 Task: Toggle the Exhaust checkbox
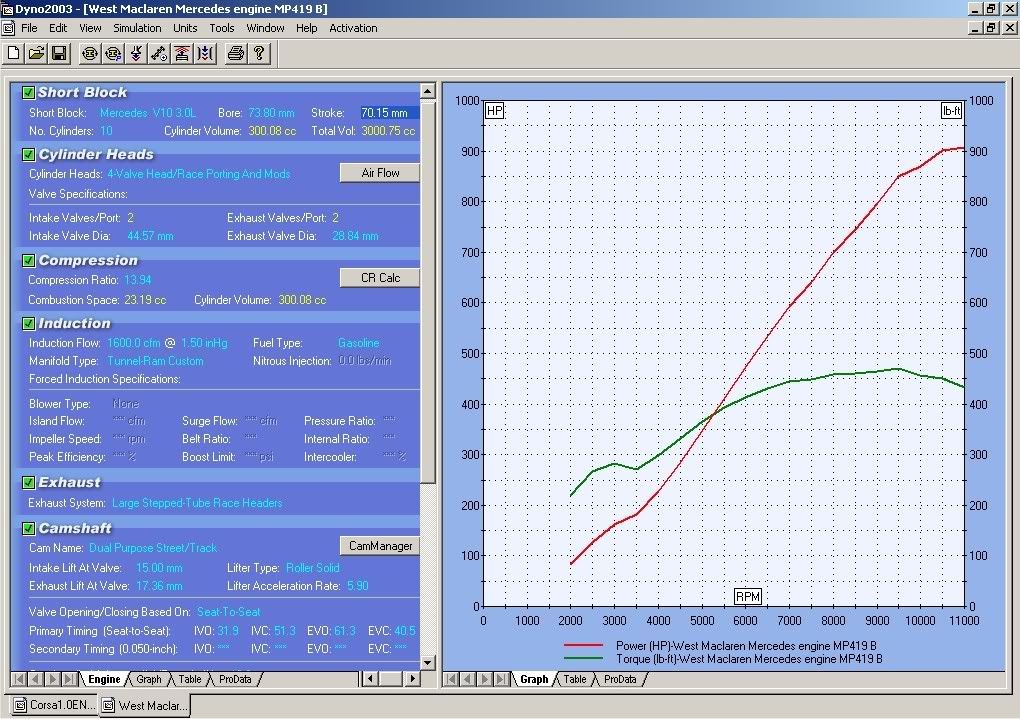(x=28, y=482)
